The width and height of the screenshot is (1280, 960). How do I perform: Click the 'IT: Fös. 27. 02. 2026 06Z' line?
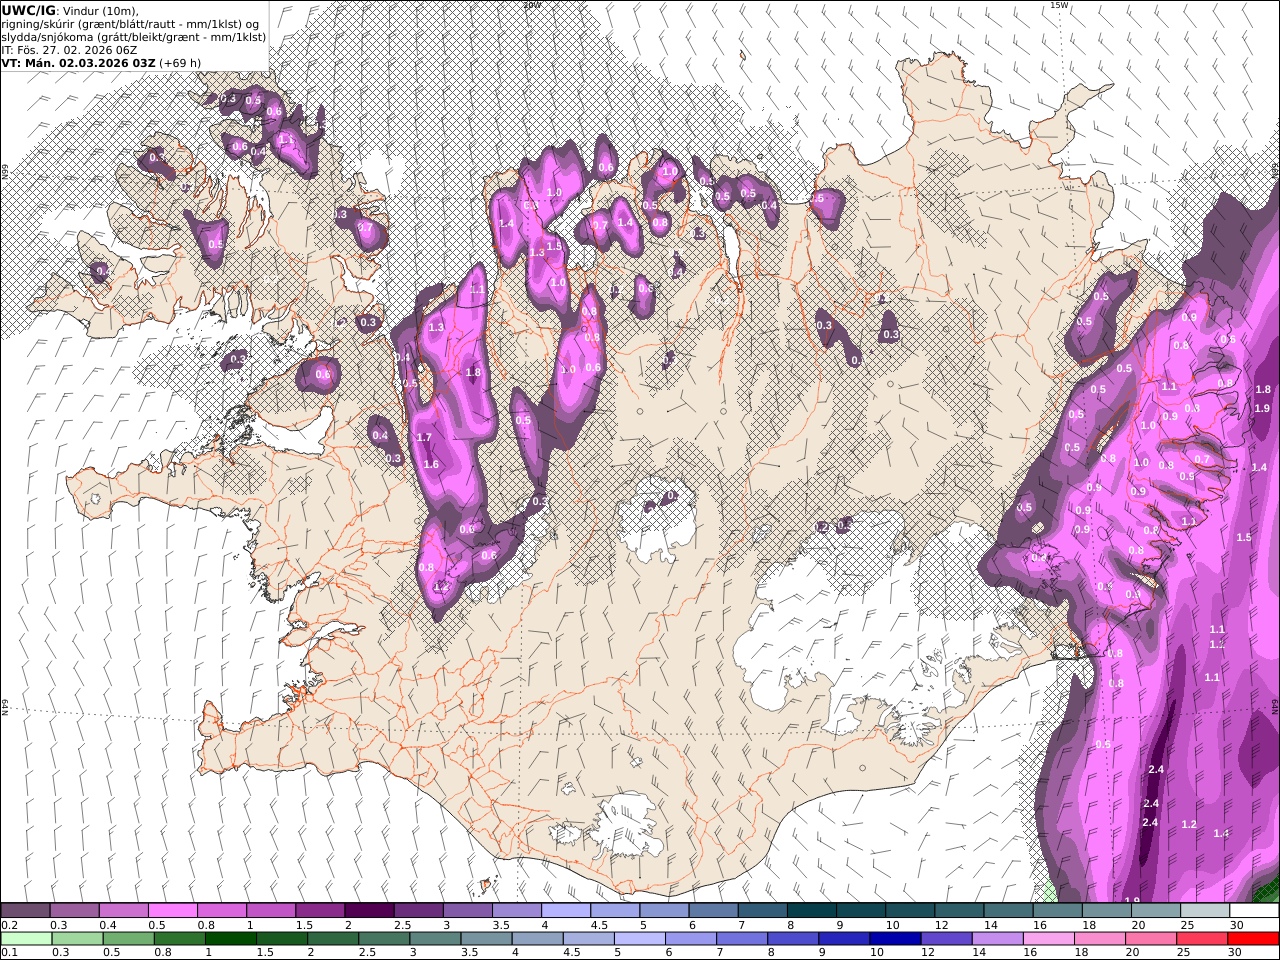tap(71, 49)
